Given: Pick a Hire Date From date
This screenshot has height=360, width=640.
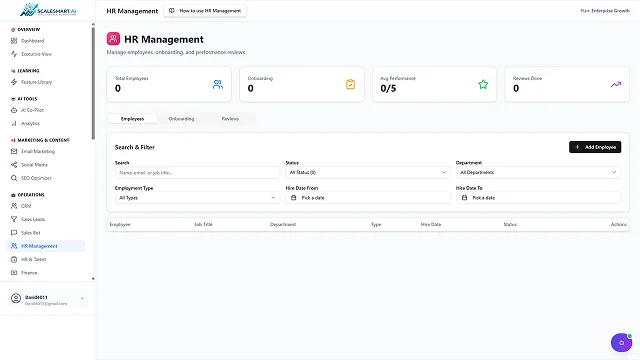Looking at the screenshot, I should click(367, 198).
